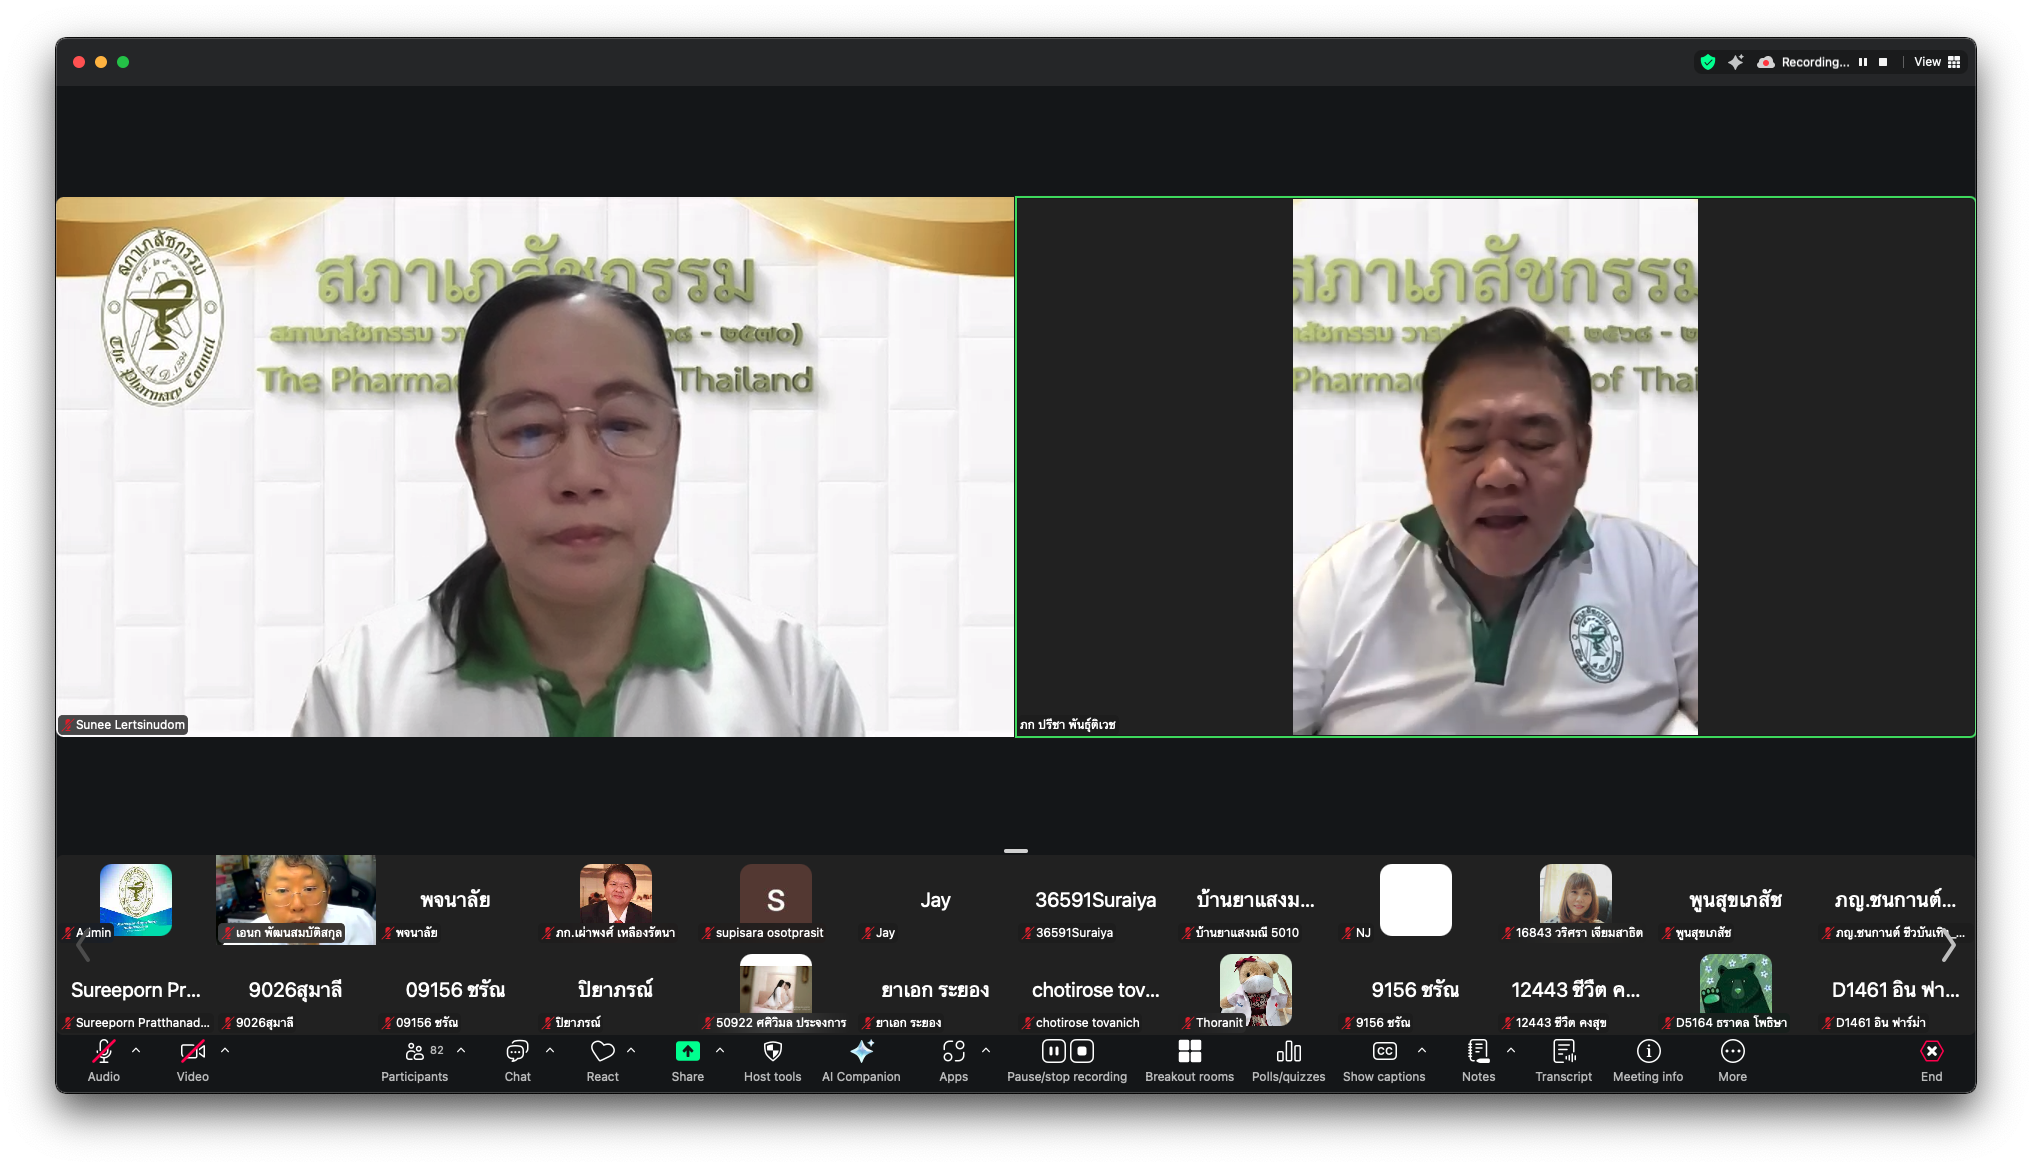Pause recording in the top bar
This screenshot has height=1167, width=2032.
tap(1863, 62)
